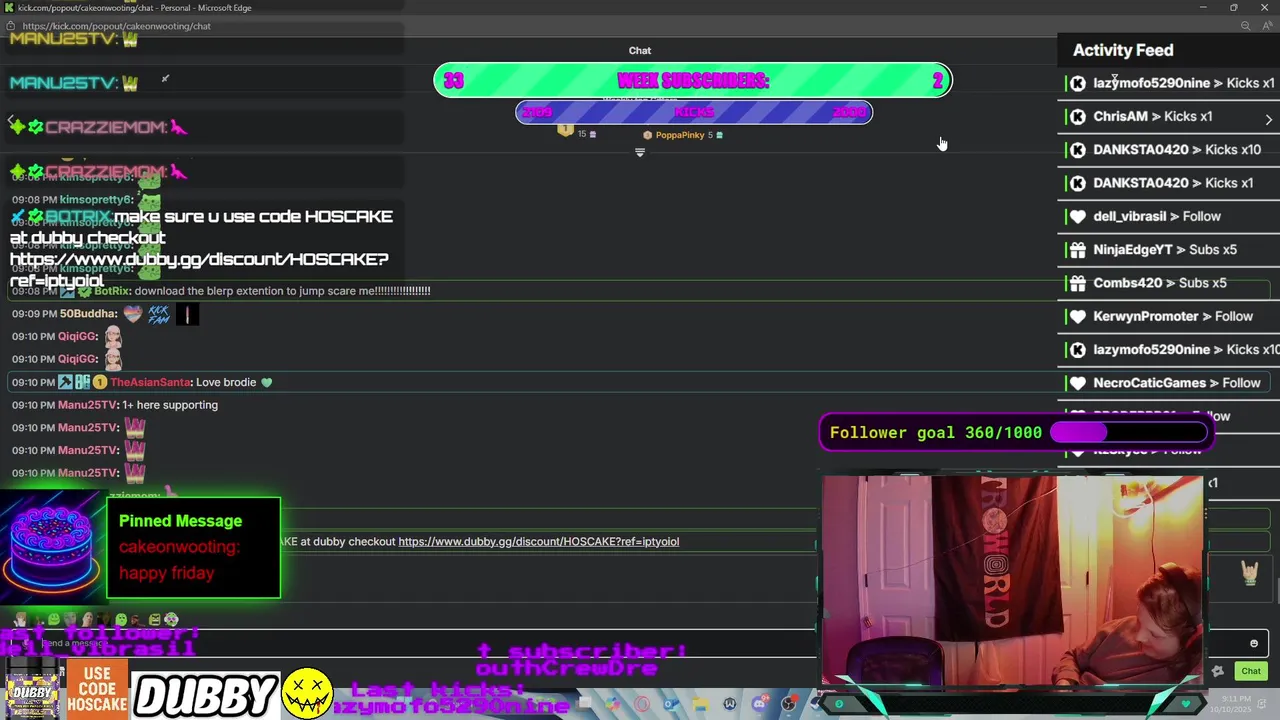The image size is (1280, 720).
Task: Click dell_vibrasil Follow heart icon
Action: coord(1077,216)
